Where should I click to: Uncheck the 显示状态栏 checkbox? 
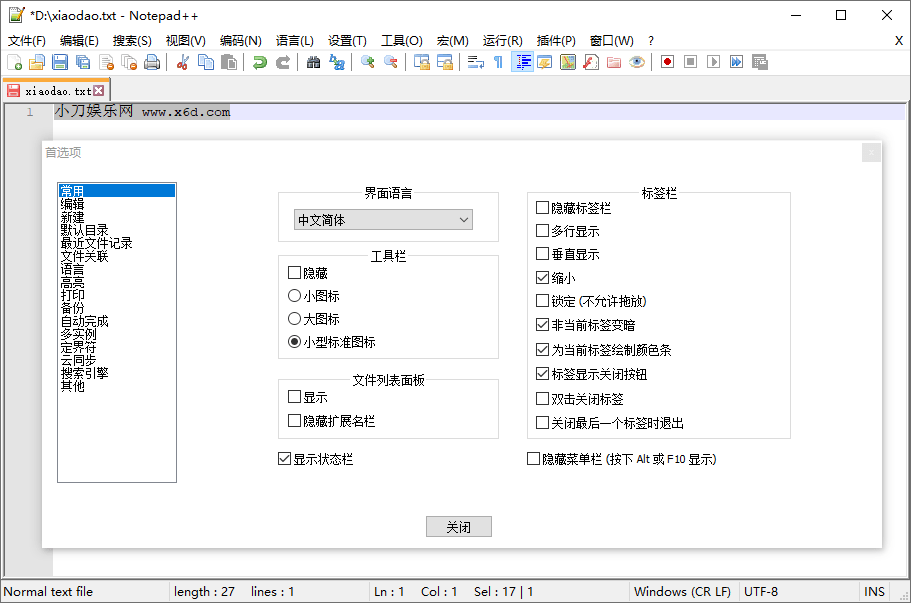tap(285, 459)
